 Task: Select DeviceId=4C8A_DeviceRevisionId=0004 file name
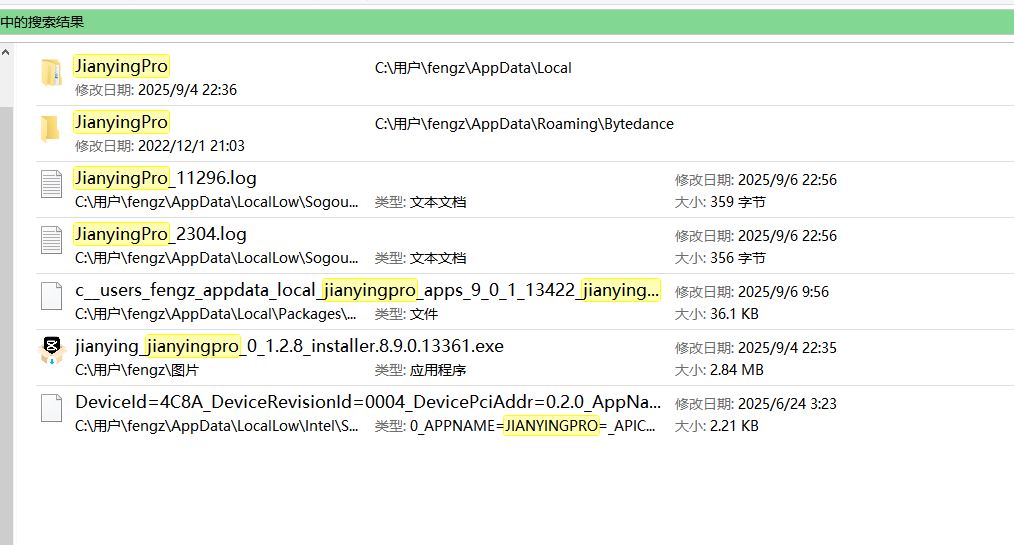(368, 402)
